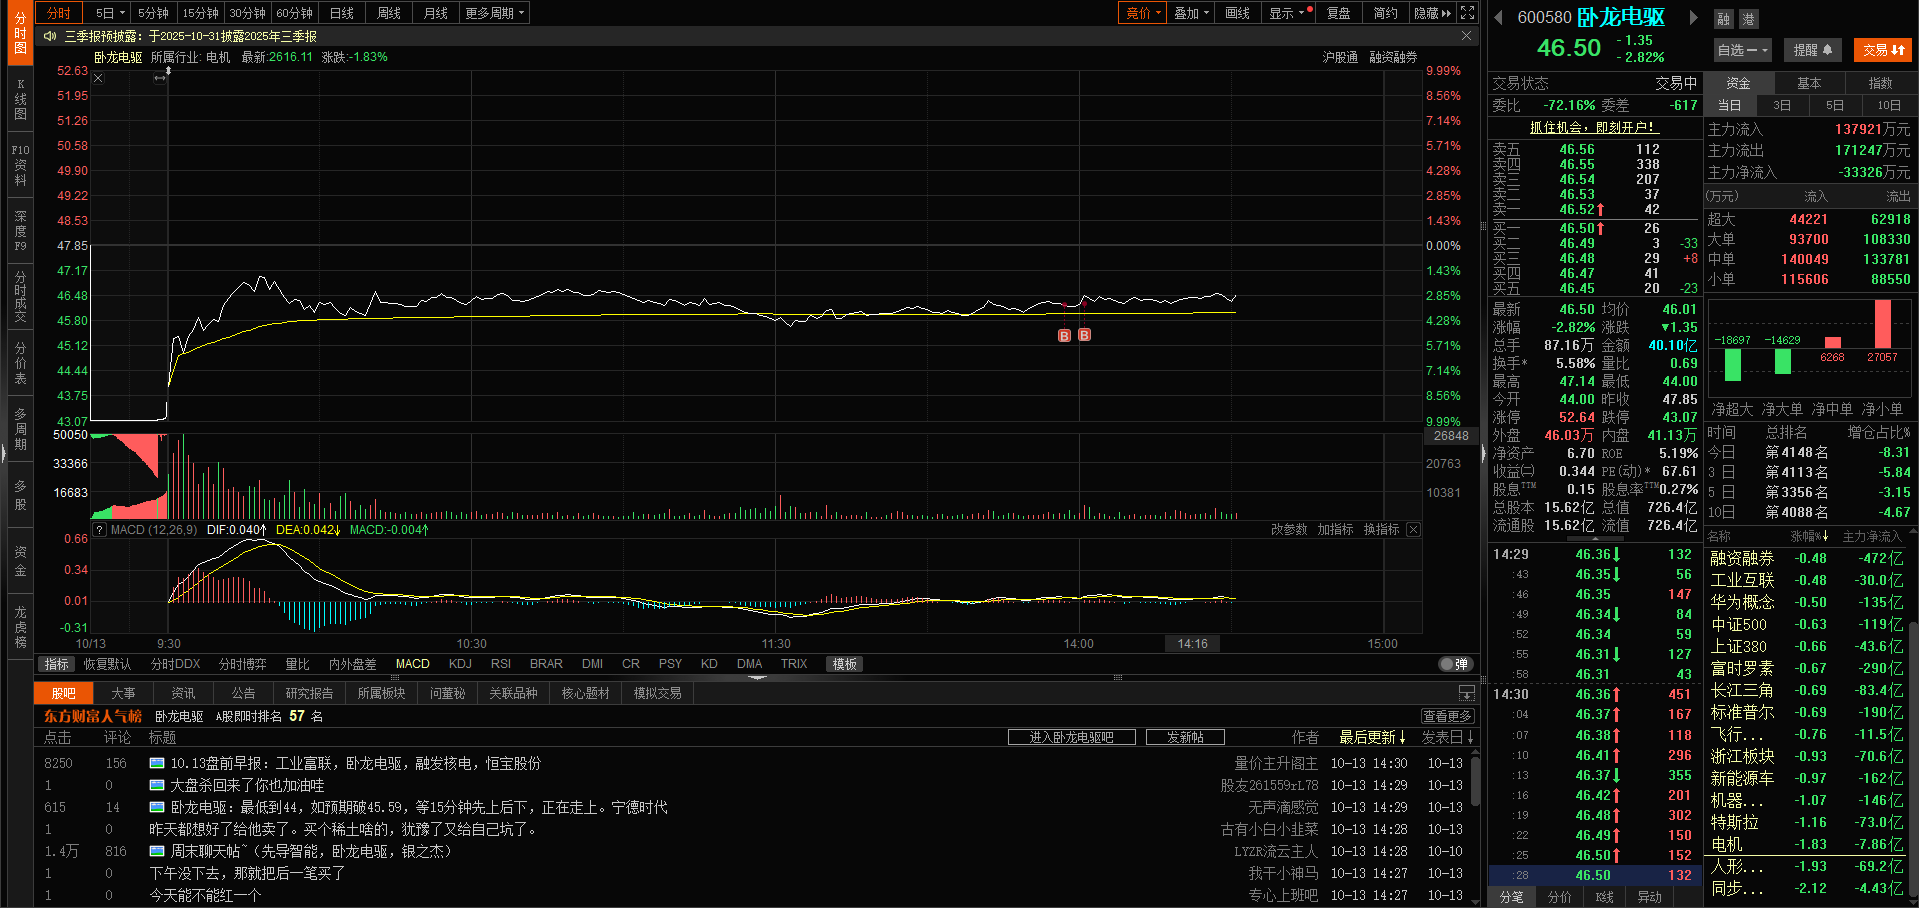The height and width of the screenshot is (908, 1919).
Task: Close the MACD indicator panel
Action: 1413,529
